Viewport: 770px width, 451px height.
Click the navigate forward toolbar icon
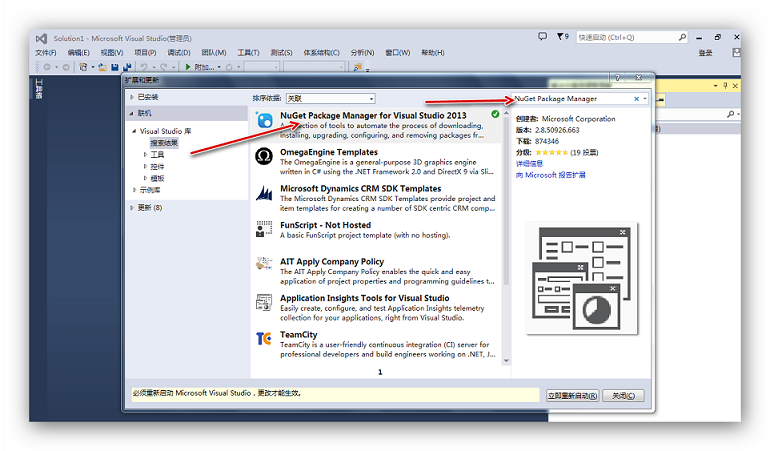tap(65, 67)
